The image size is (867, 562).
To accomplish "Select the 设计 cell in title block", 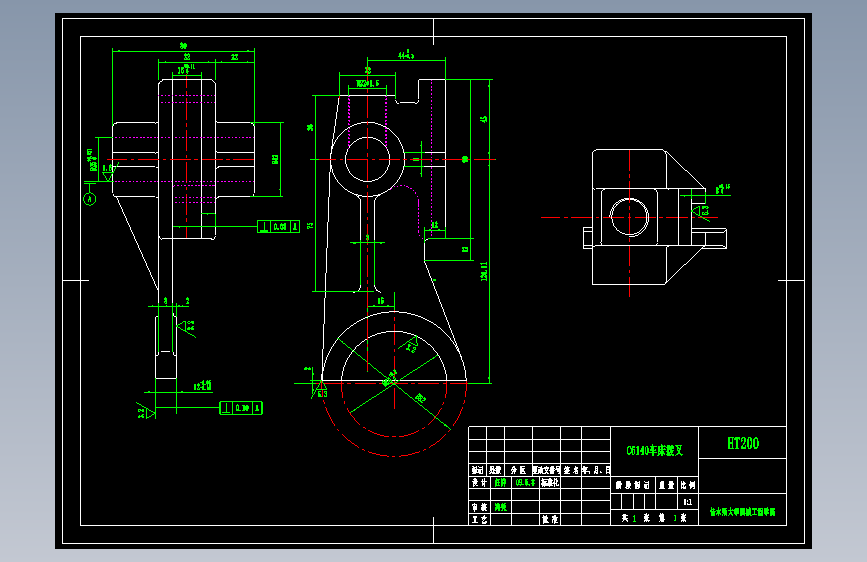I will pyautogui.click(x=479, y=482).
